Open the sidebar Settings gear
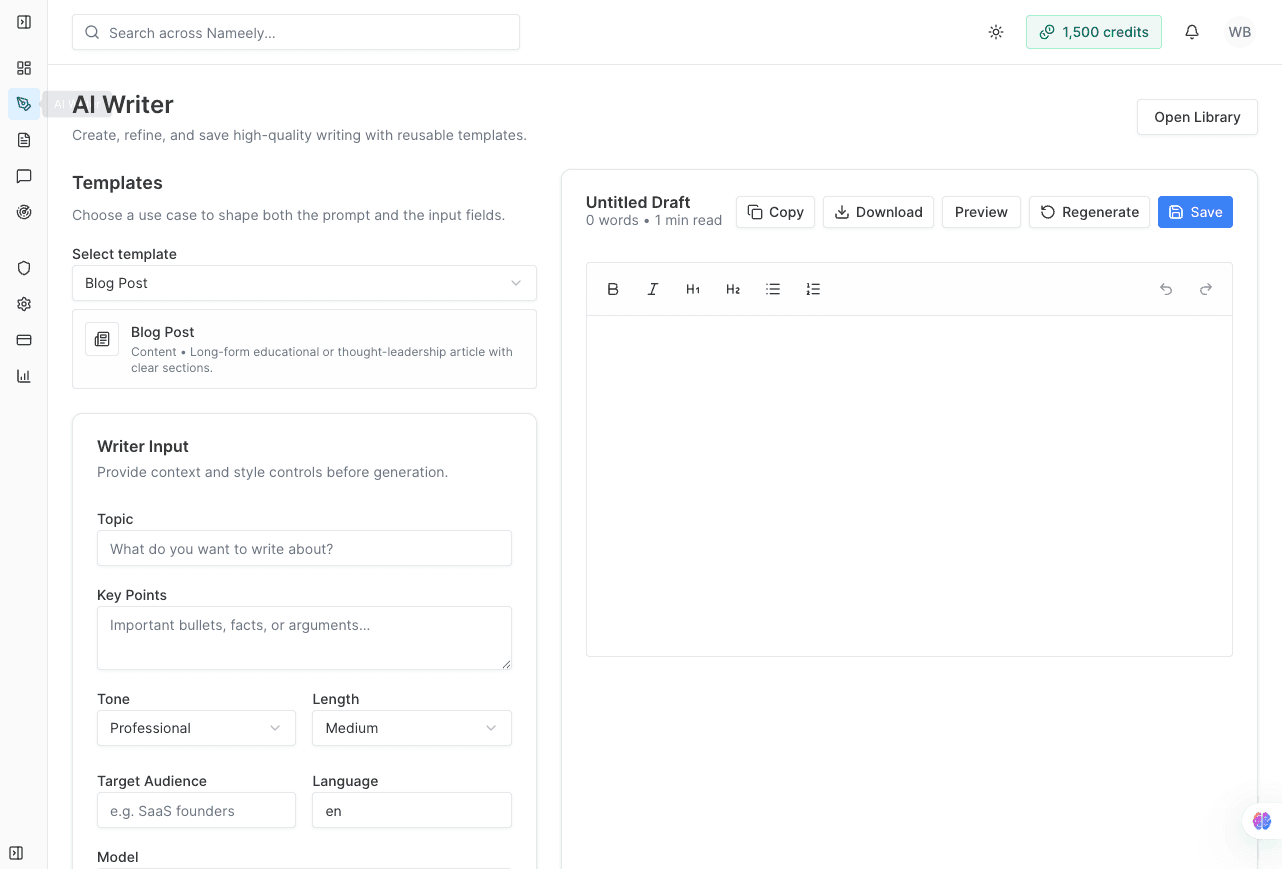Image resolution: width=1282 pixels, height=869 pixels. [x=23, y=304]
